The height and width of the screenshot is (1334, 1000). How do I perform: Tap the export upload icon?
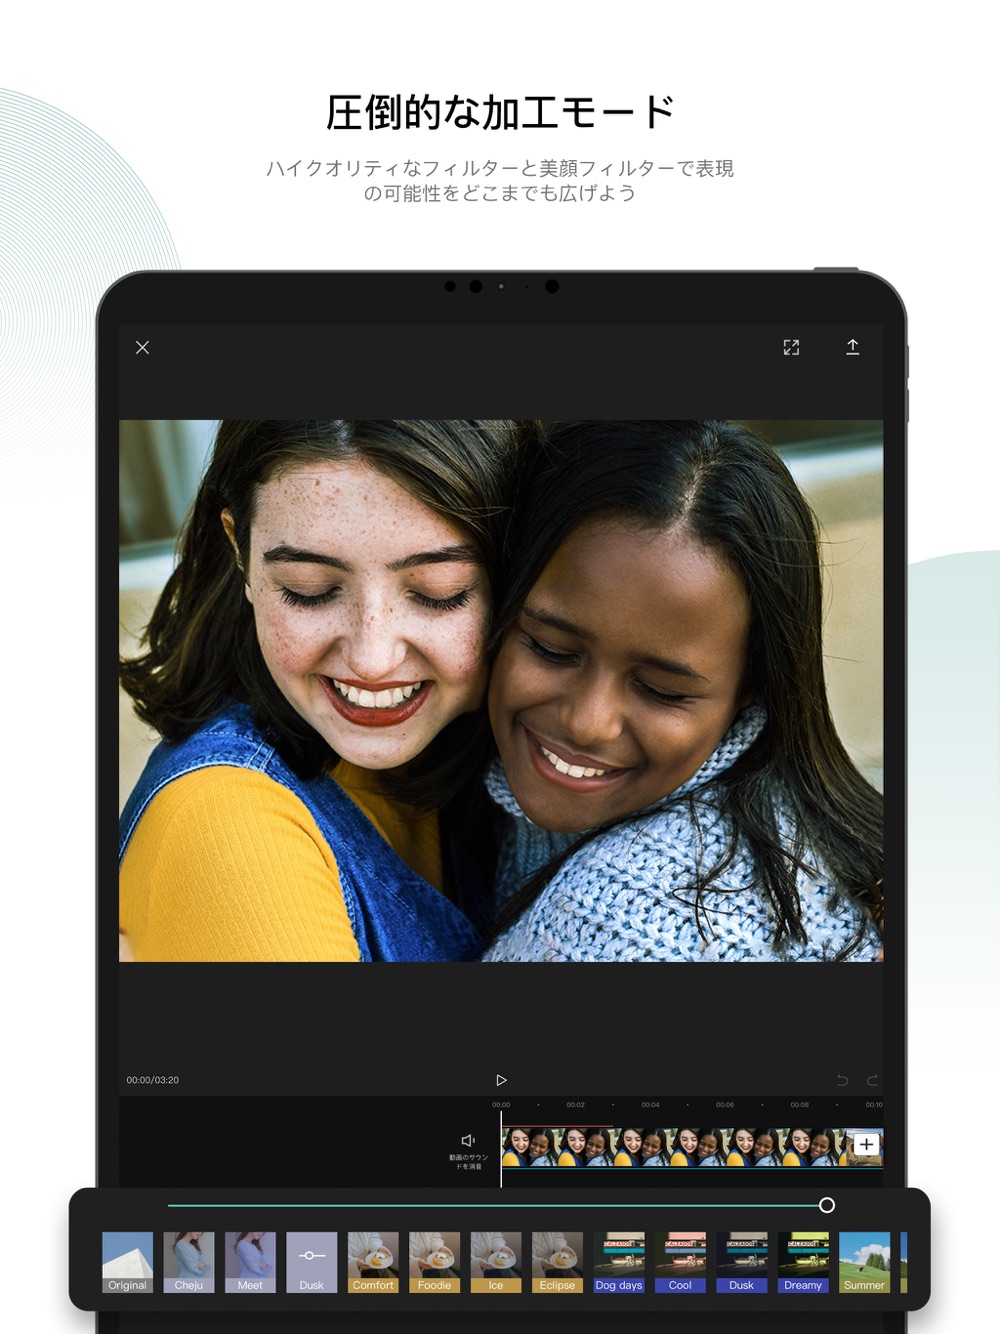(x=852, y=347)
